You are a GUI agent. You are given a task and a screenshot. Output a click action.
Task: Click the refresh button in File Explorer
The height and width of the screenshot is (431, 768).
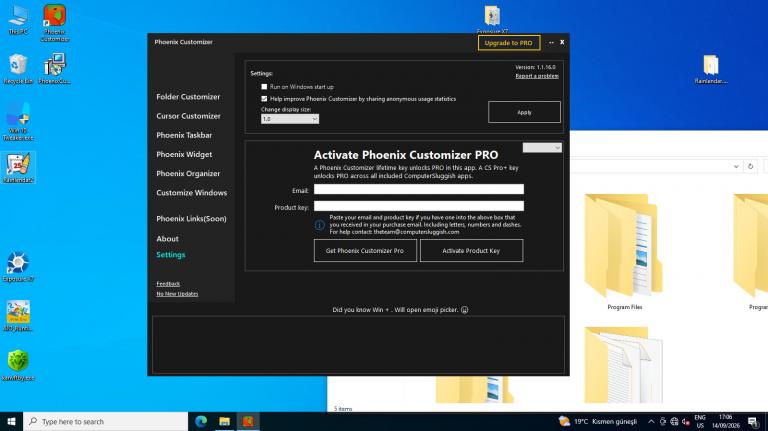[750, 167]
